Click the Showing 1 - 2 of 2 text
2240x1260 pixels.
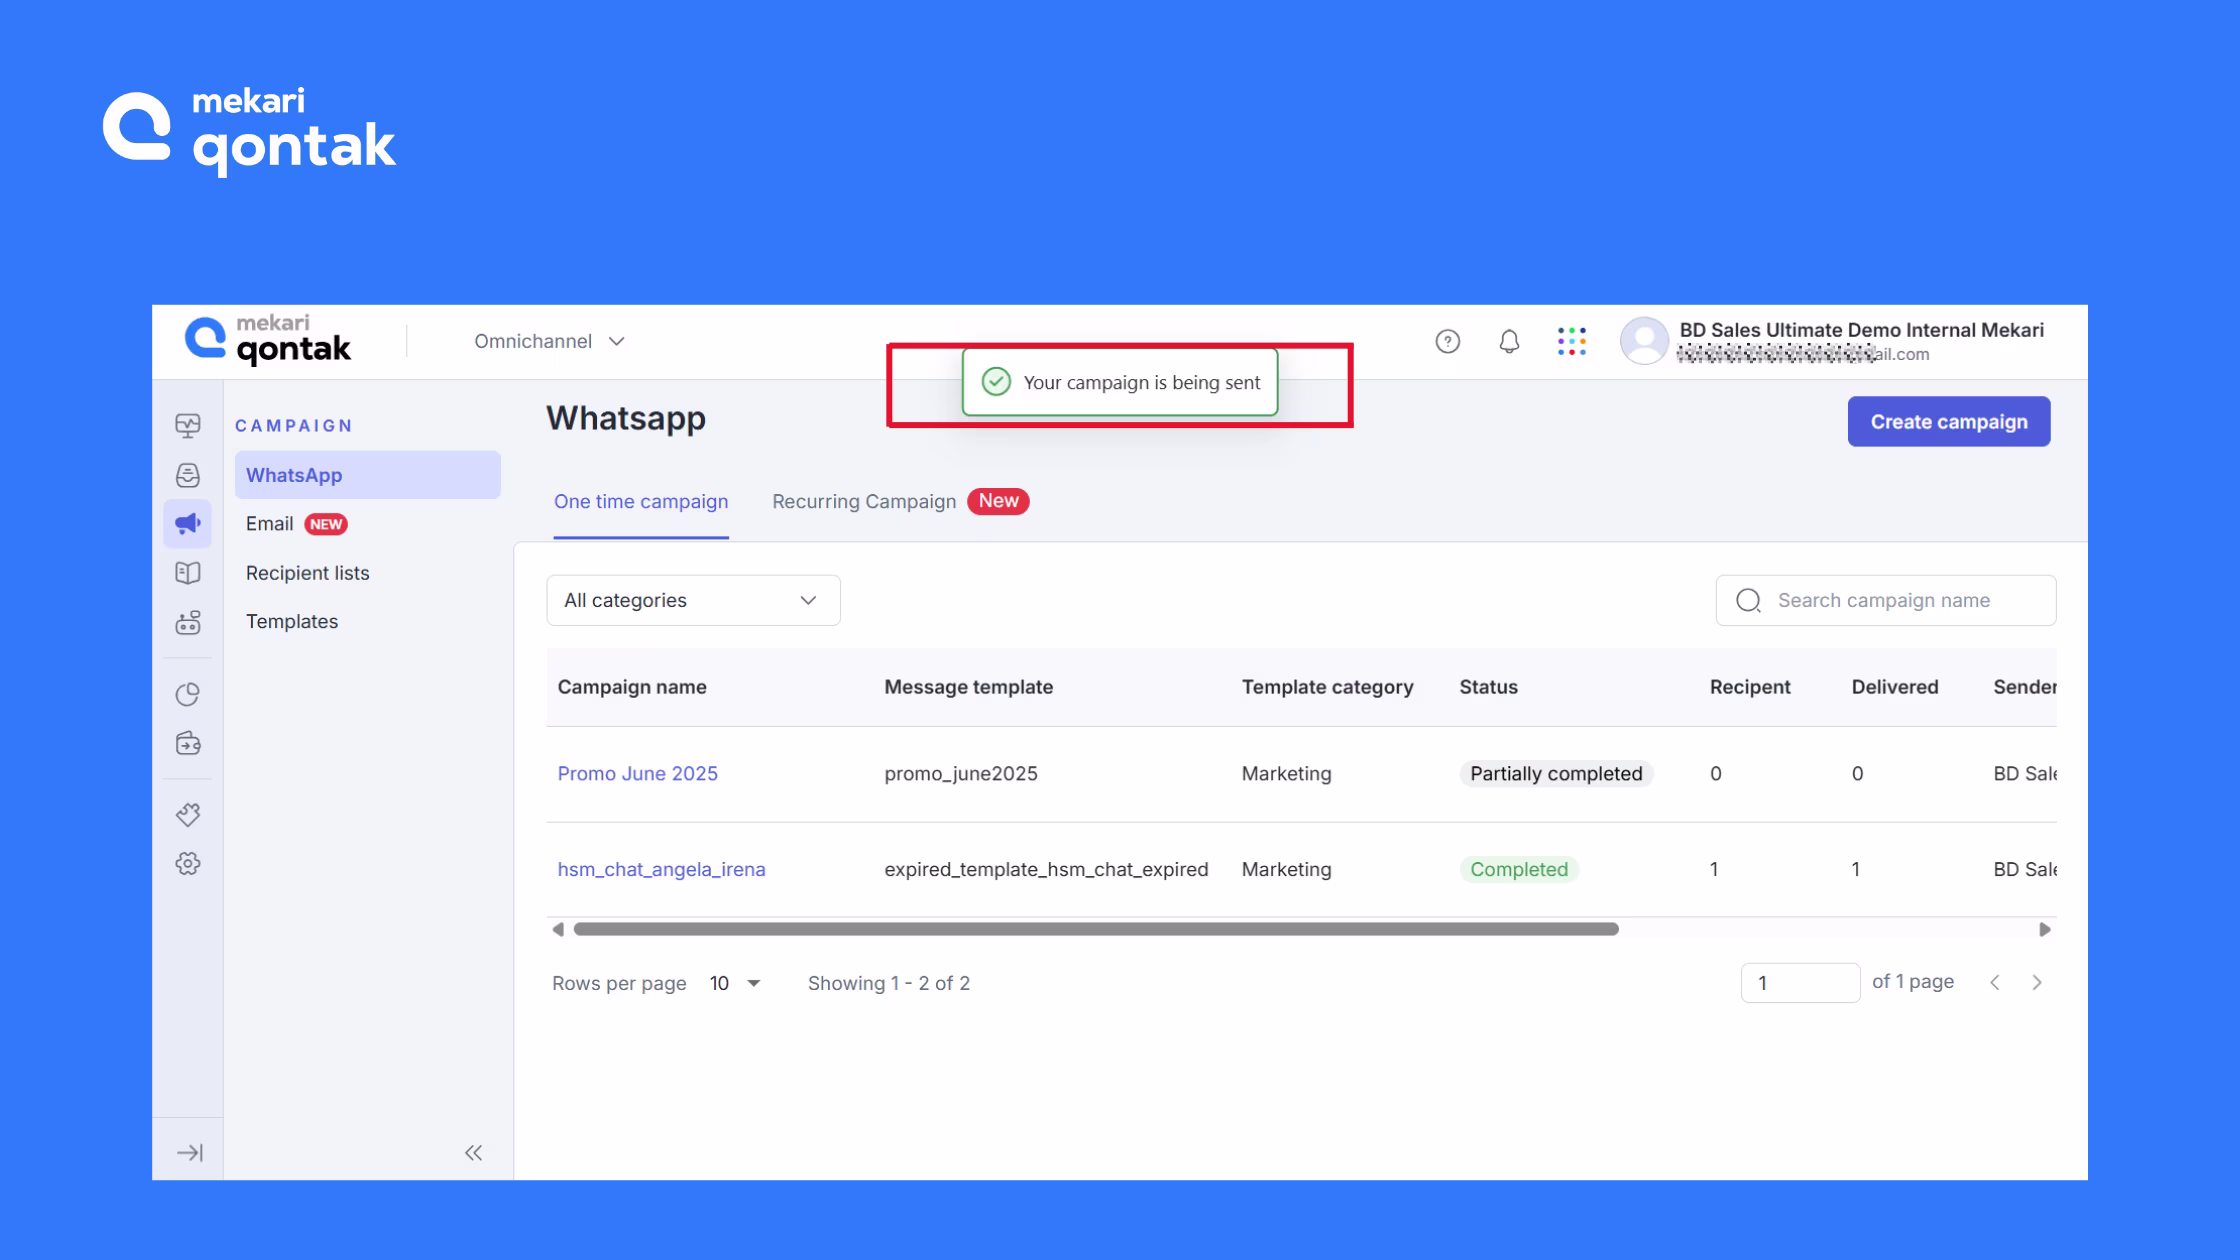889,984
